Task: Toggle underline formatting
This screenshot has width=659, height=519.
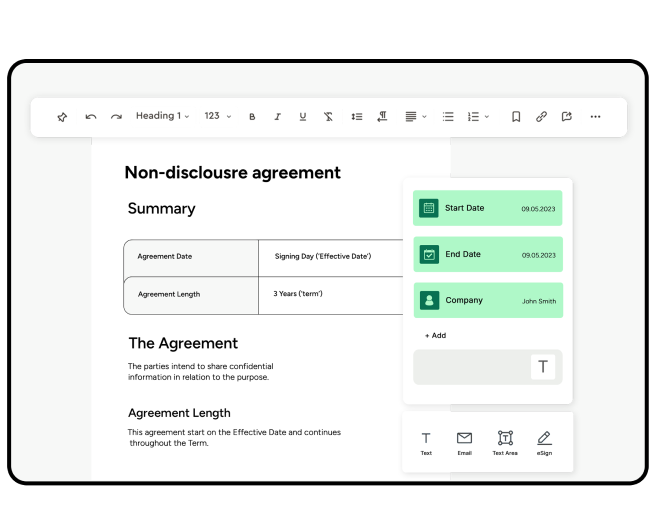Action: pyautogui.click(x=303, y=117)
